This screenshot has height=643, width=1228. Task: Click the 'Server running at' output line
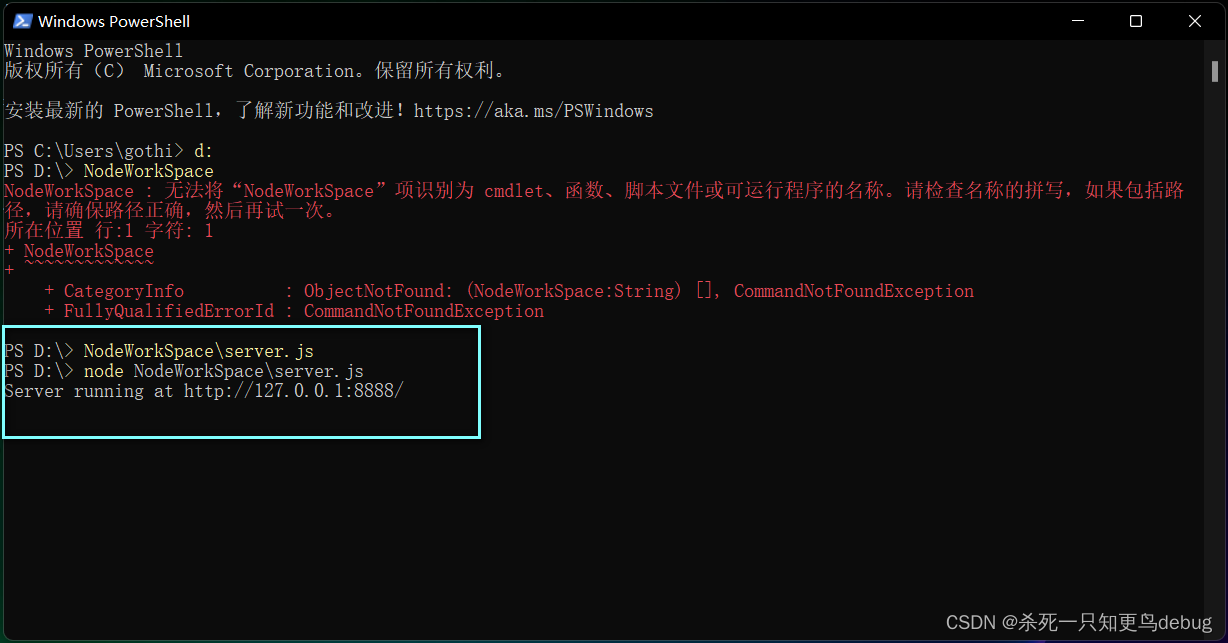(x=204, y=391)
